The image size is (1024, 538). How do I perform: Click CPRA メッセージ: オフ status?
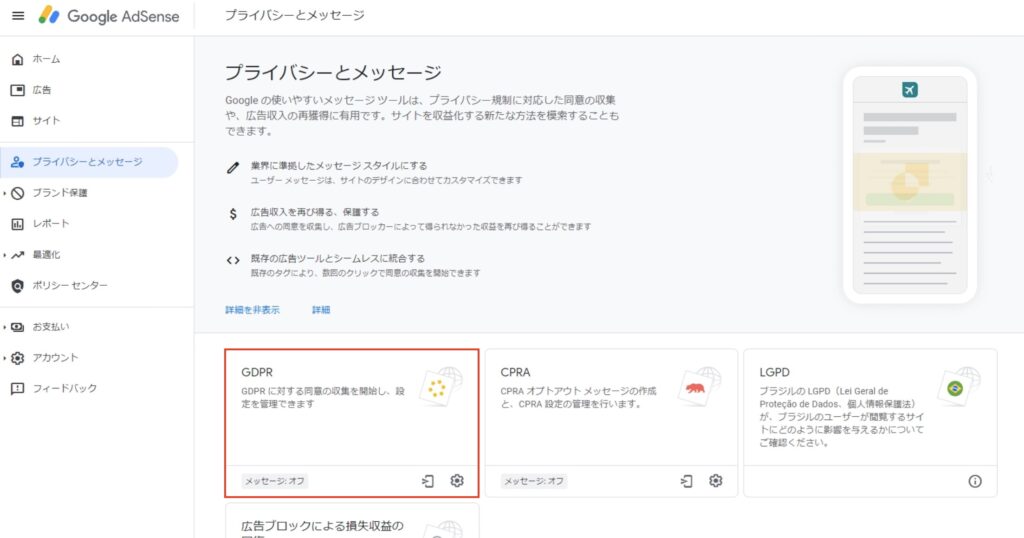pos(534,481)
